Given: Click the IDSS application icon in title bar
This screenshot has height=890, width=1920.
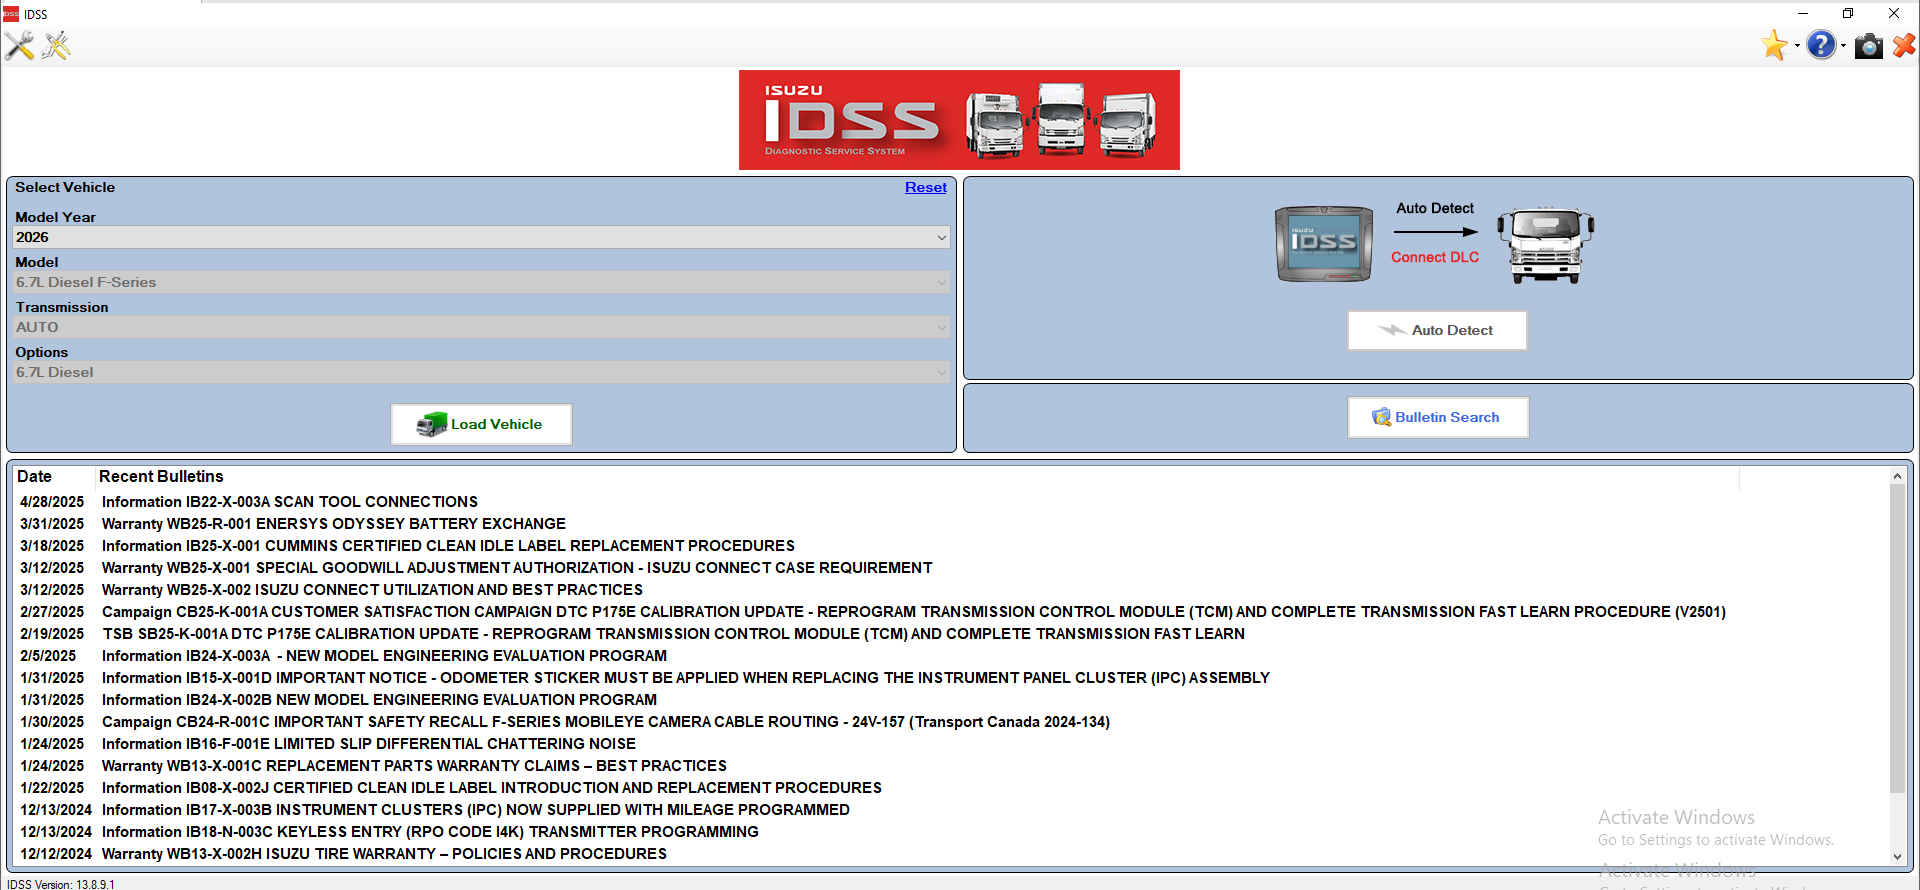Looking at the screenshot, I should coord(11,14).
